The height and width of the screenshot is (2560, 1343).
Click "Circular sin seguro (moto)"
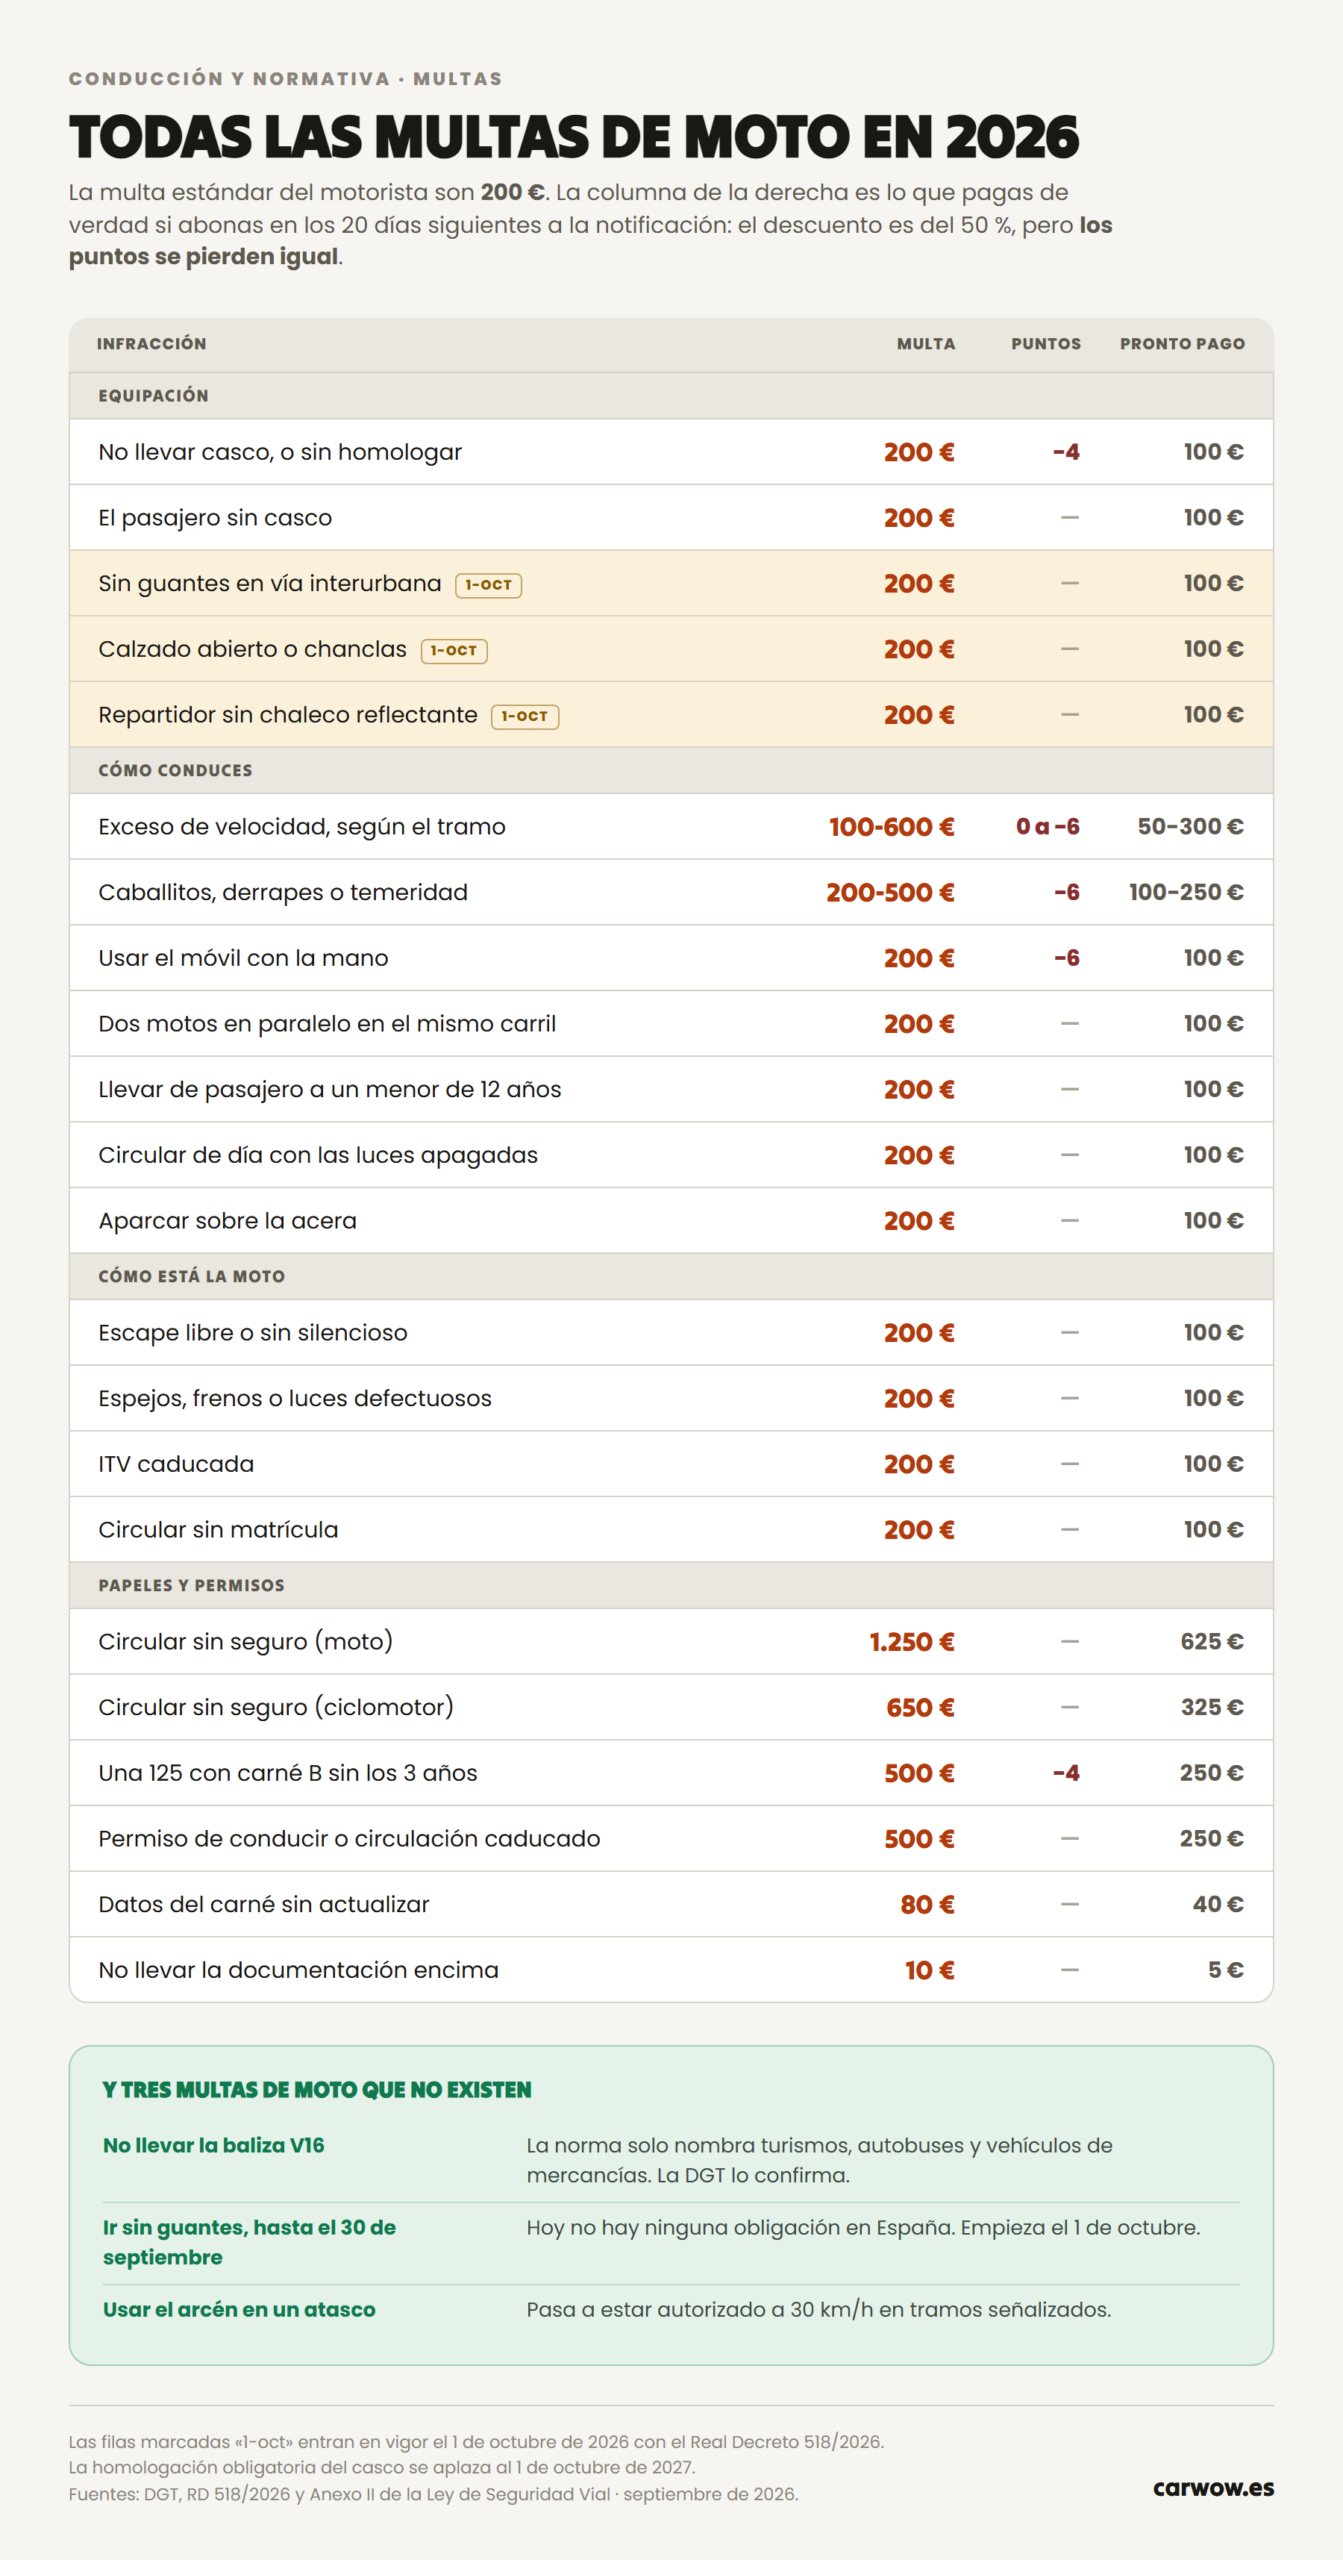tap(246, 1642)
